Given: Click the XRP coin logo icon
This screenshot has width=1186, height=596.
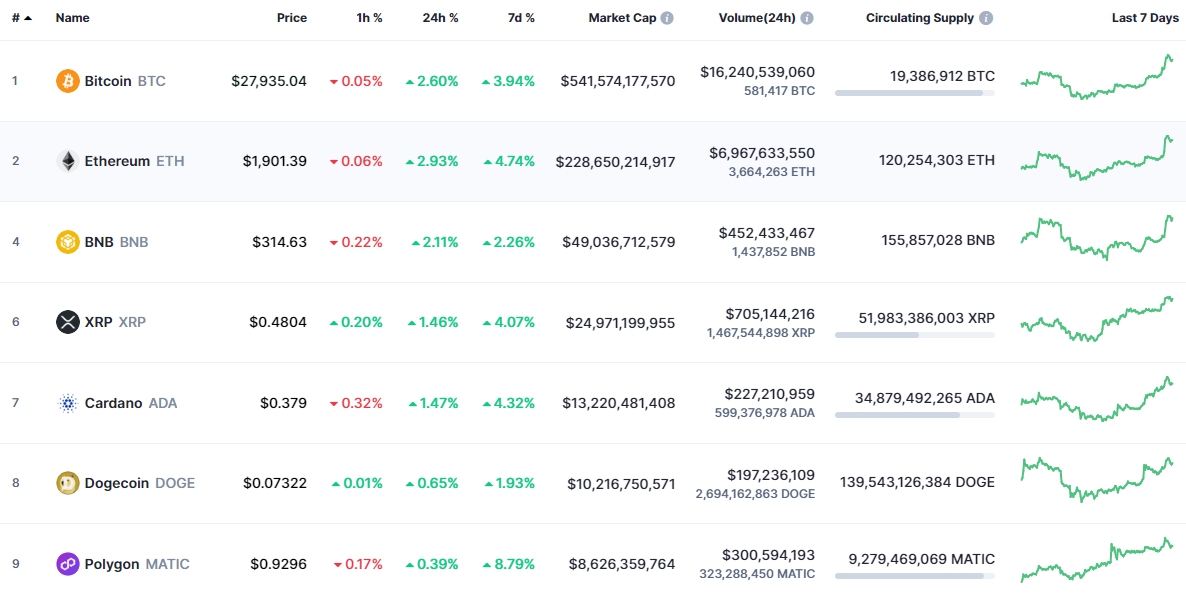Looking at the screenshot, I should [67, 322].
